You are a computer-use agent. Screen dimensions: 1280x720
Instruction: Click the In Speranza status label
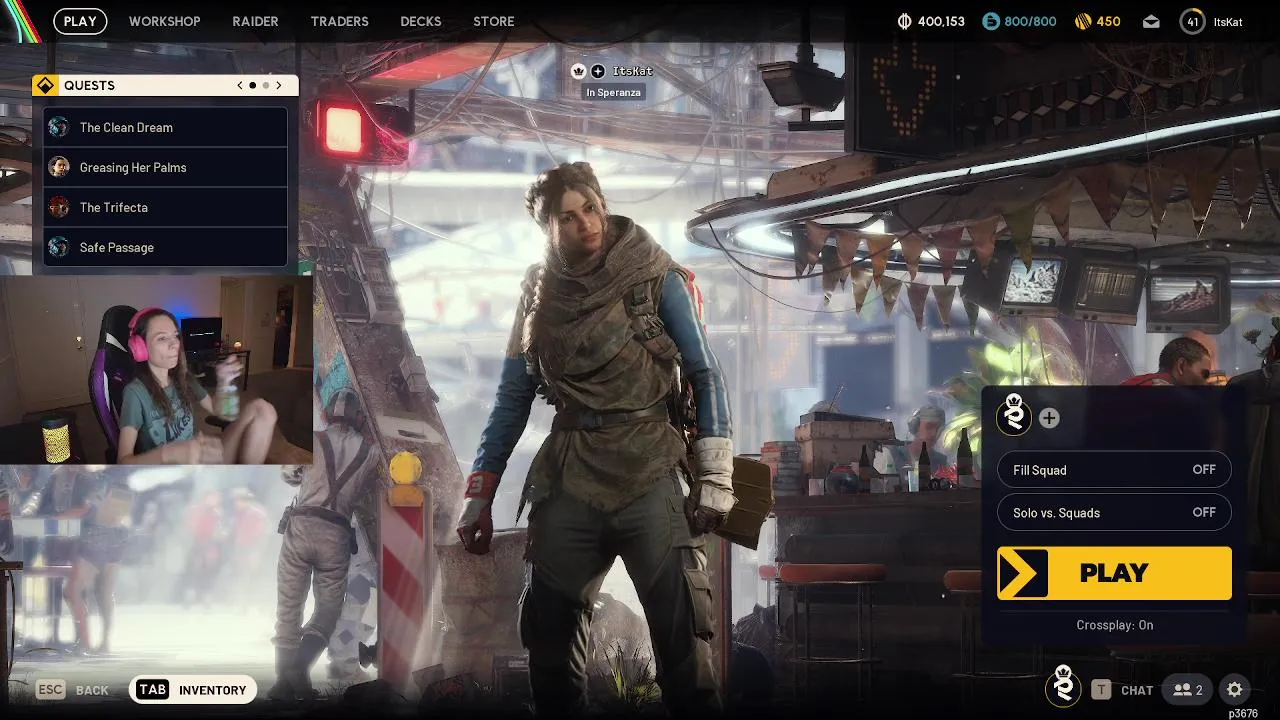[613, 92]
